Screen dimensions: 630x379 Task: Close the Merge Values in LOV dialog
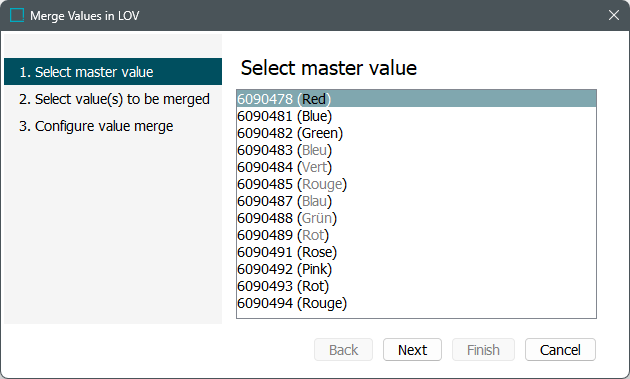click(x=614, y=15)
